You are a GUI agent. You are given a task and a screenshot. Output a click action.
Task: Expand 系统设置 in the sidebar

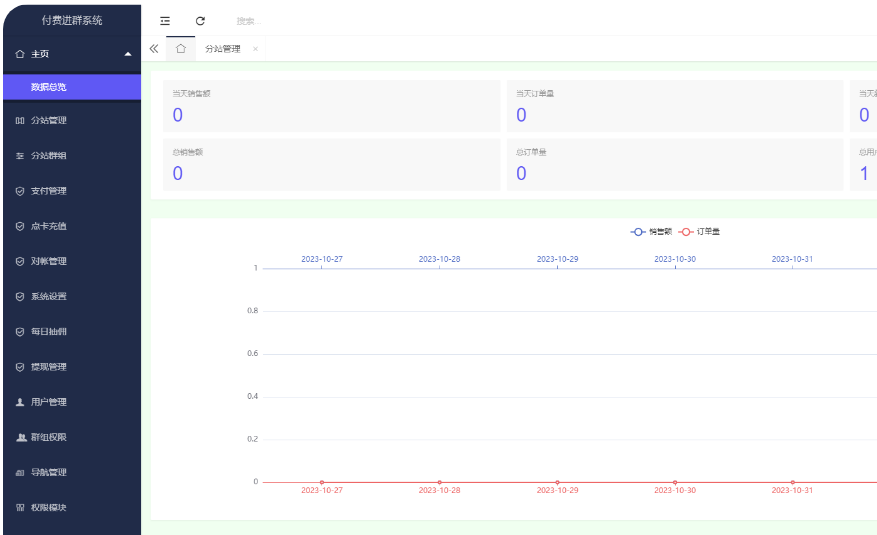click(48, 296)
